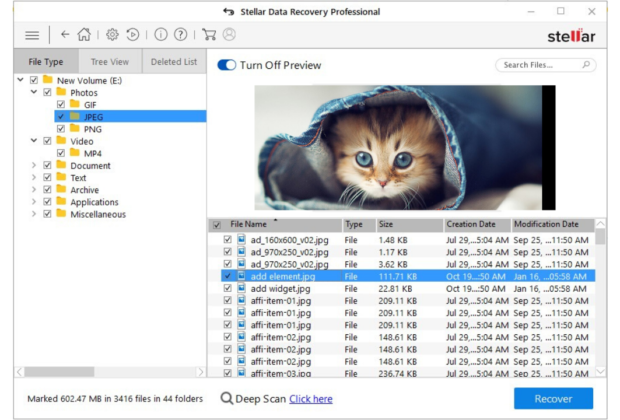Click the shopping cart buy icon
This screenshot has width=620, height=420.
[209, 34]
